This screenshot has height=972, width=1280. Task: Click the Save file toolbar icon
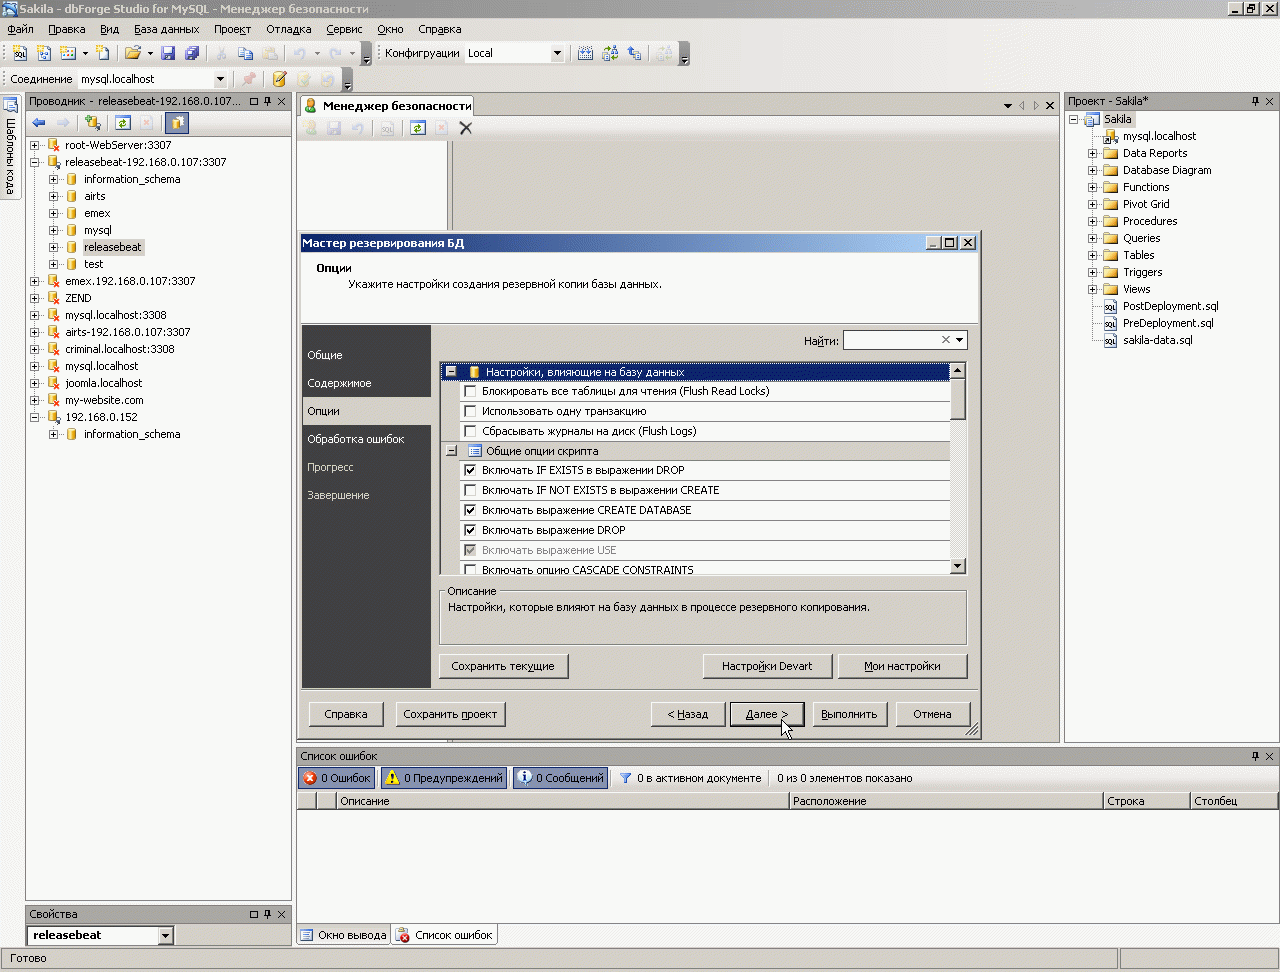point(168,54)
